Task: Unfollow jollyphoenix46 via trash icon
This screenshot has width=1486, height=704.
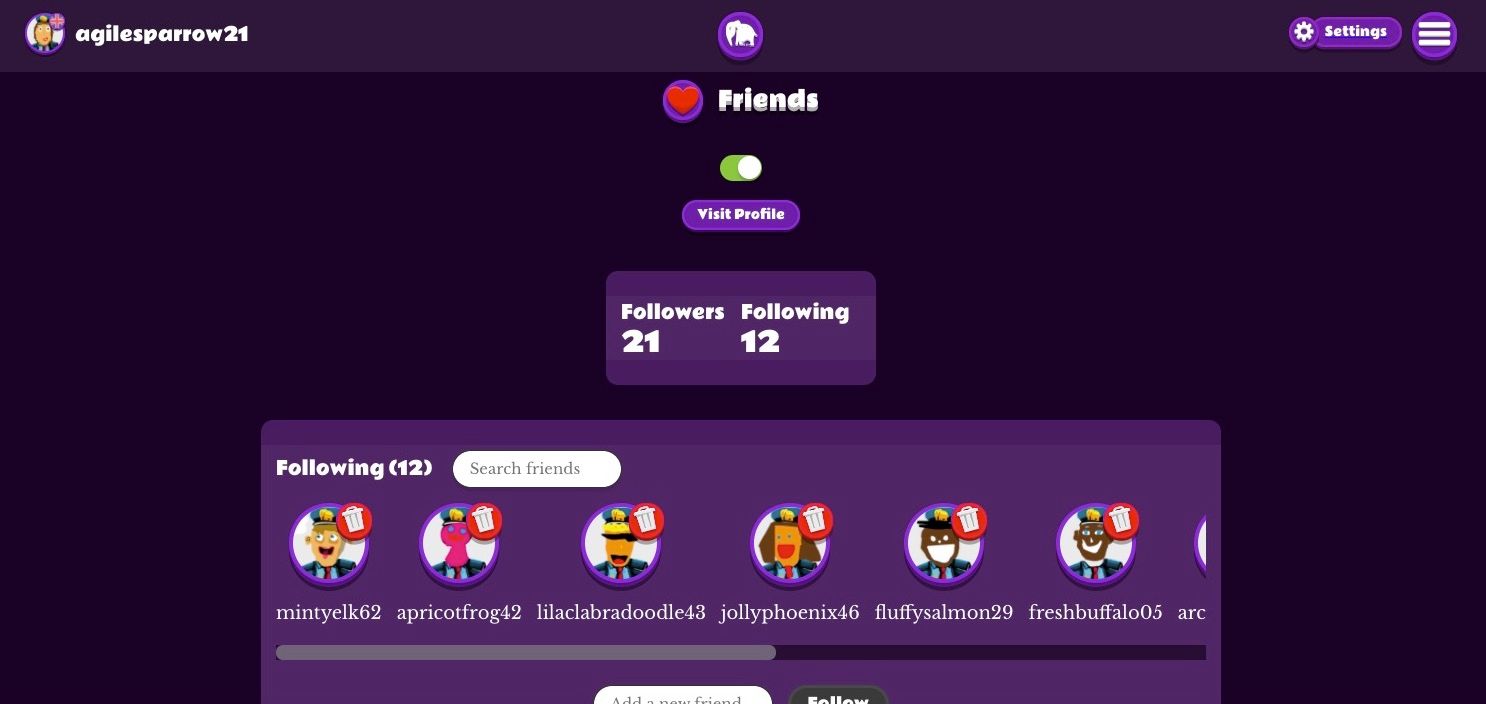Action: pos(815,521)
